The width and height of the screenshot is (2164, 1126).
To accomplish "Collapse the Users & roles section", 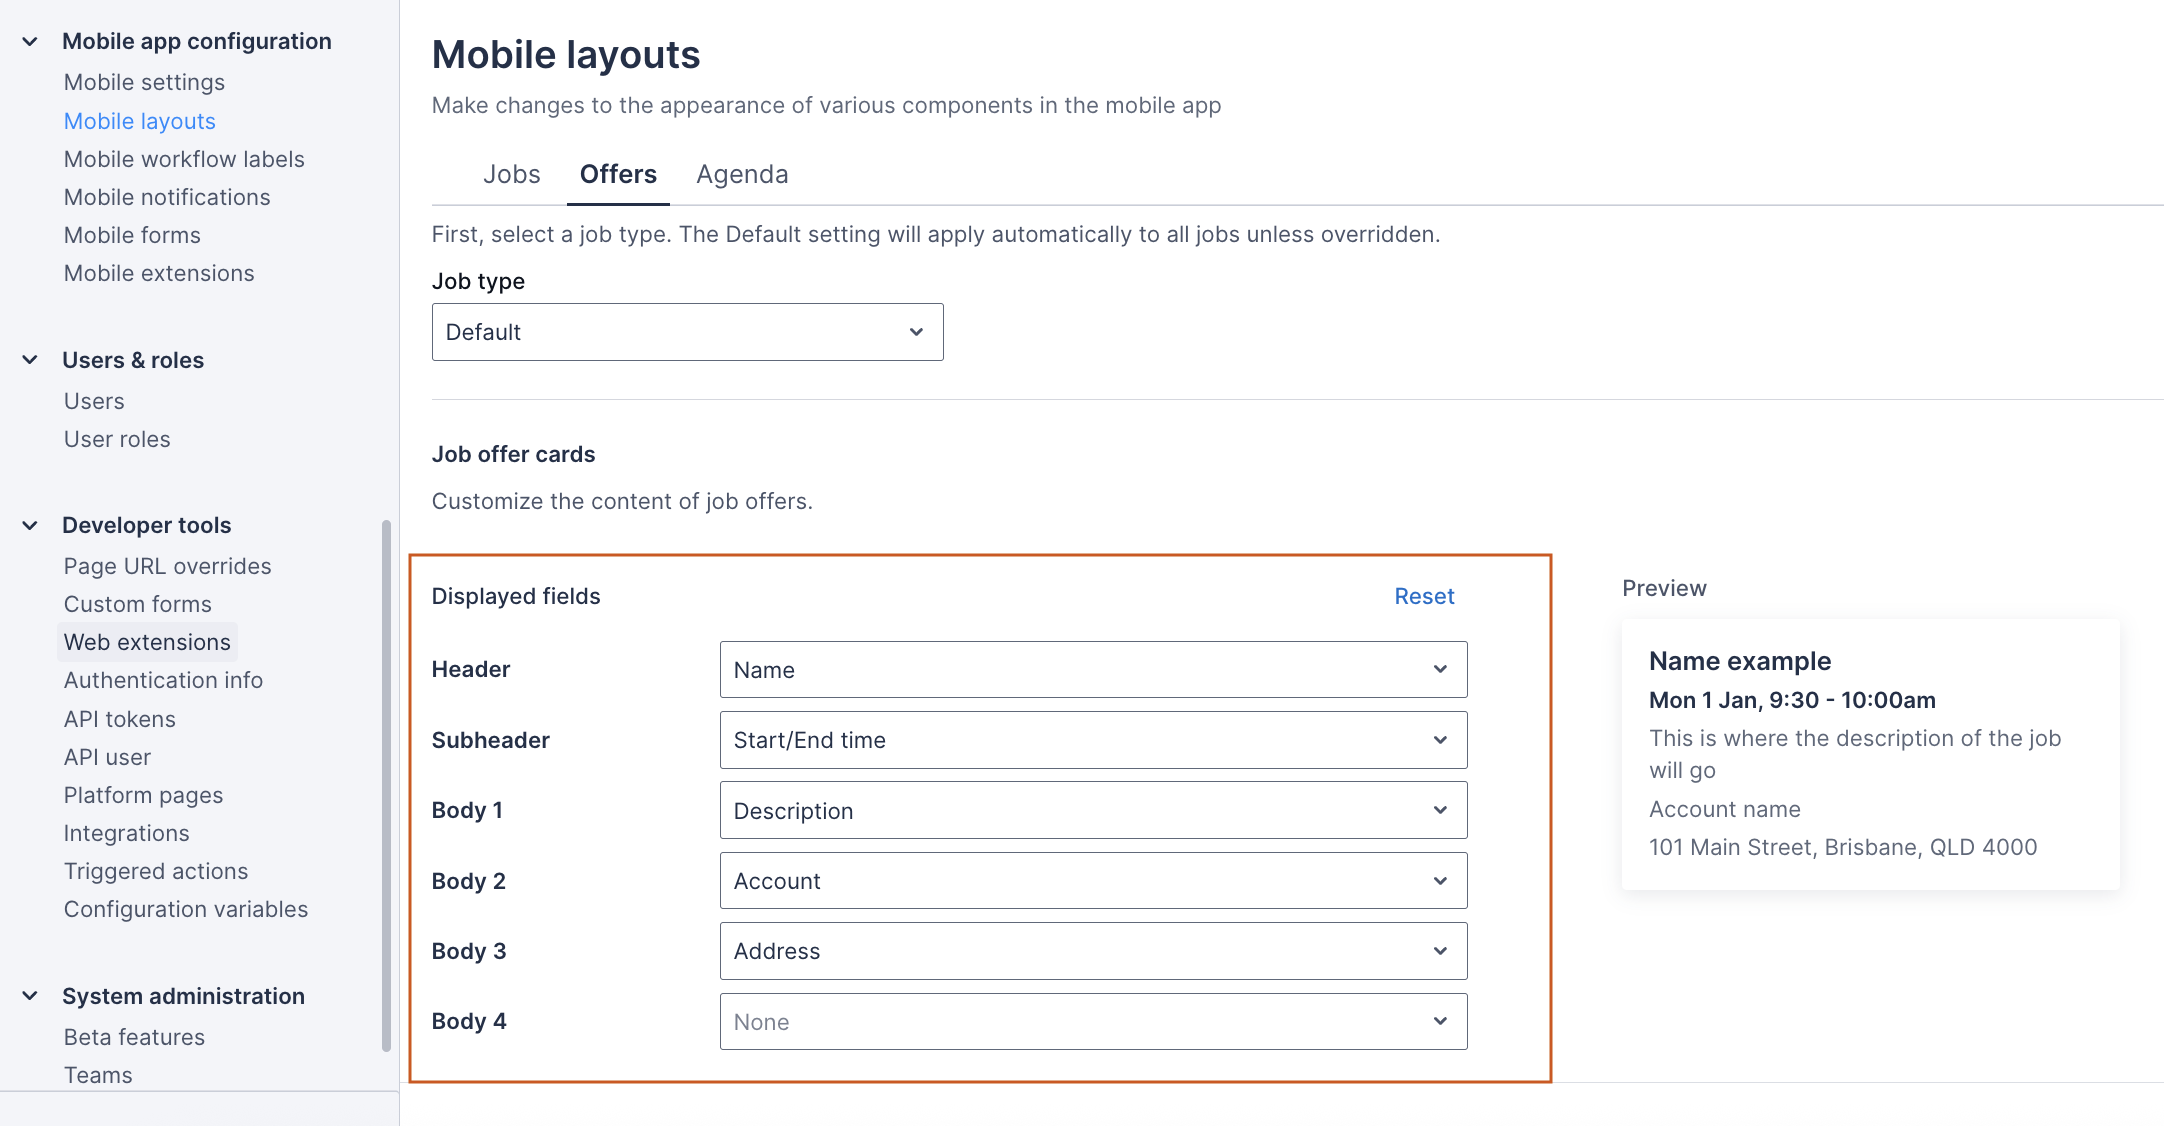I will point(30,360).
